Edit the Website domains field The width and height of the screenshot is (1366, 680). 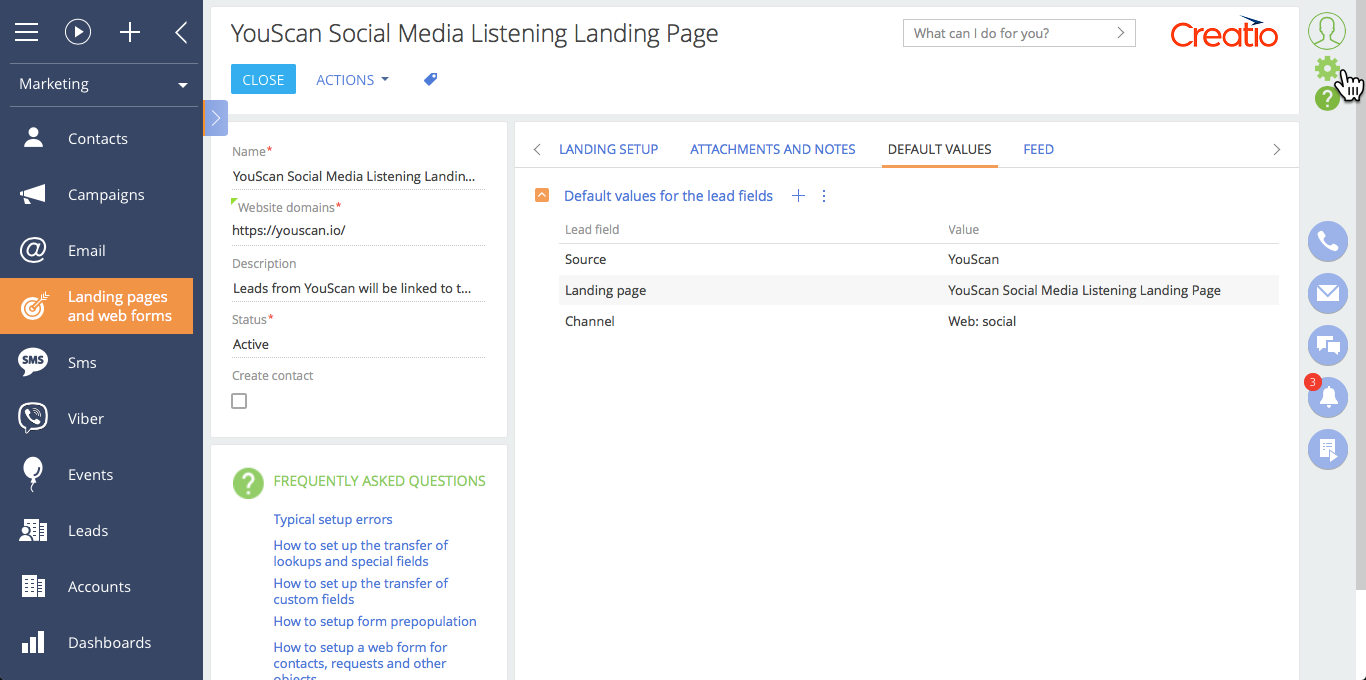[358, 230]
